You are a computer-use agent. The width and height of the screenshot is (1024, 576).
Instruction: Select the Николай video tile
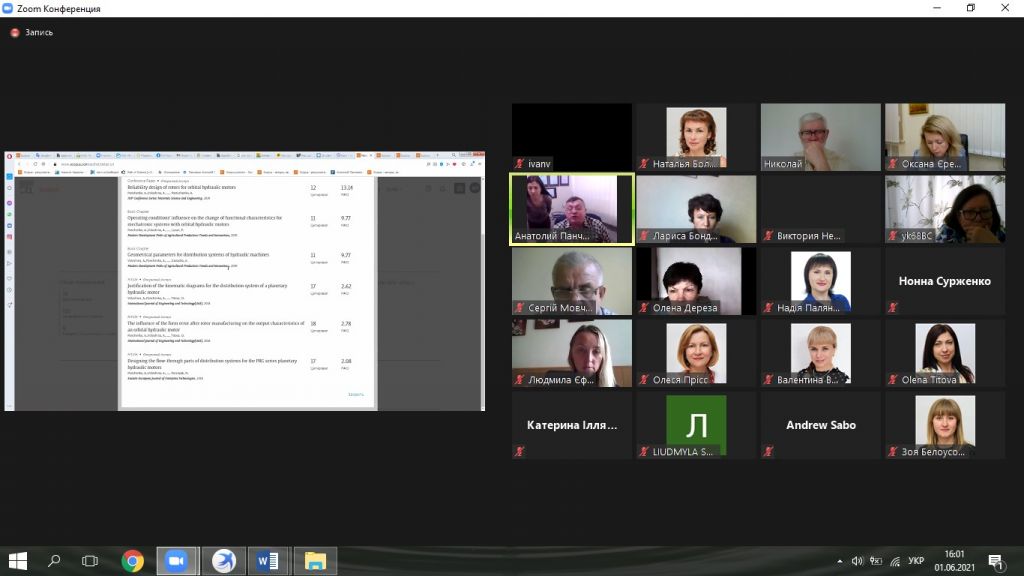coord(821,137)
